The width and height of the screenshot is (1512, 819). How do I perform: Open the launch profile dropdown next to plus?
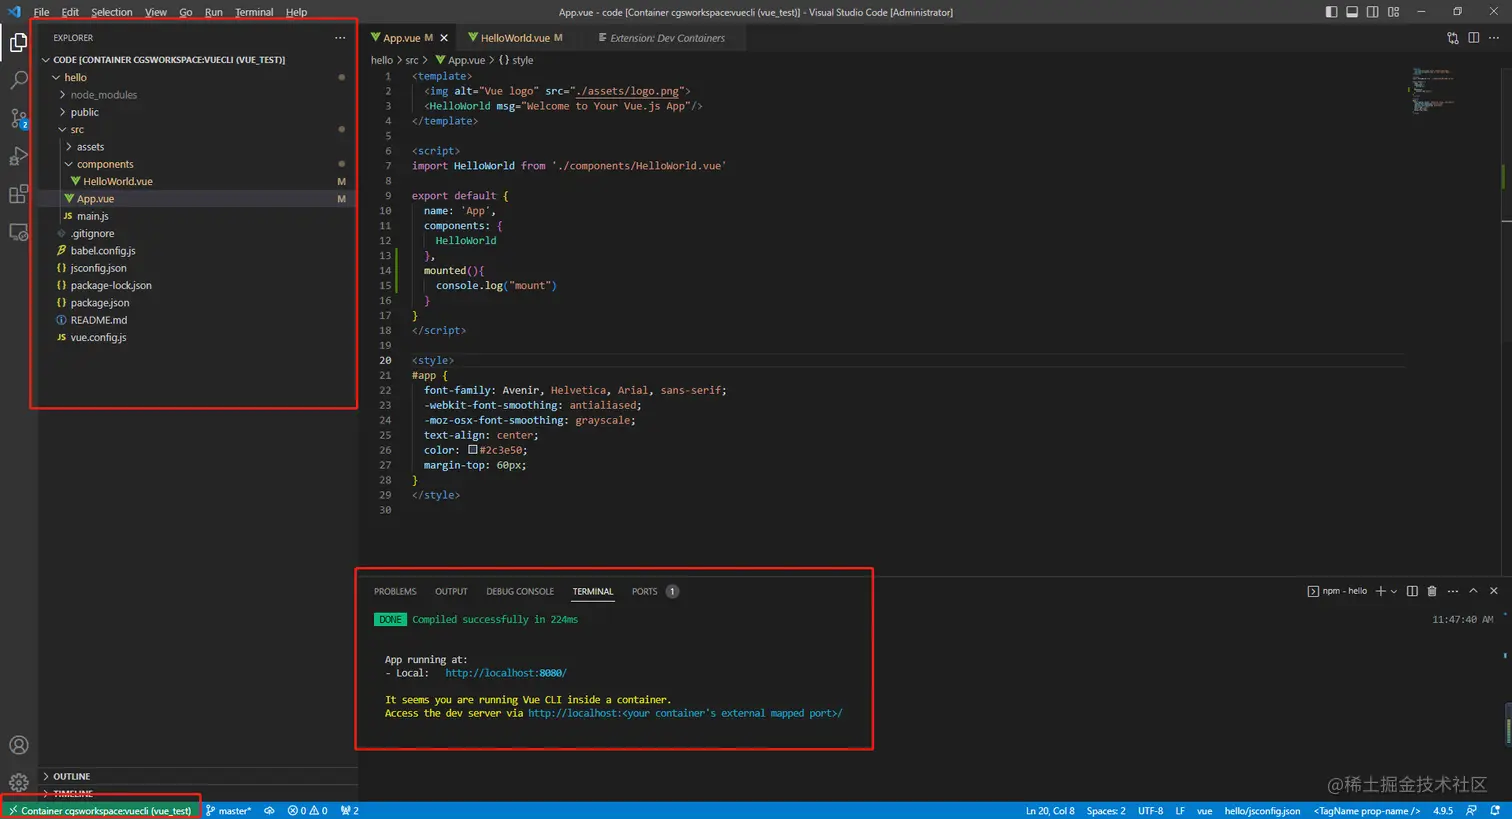pyautogui.click(x=1394, y=591)
